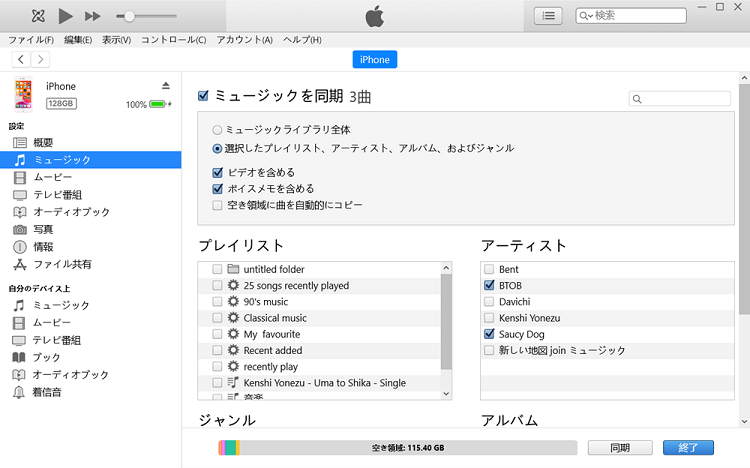
Task: Toggle ボイスメモを含める checkbox
Action: [218, 189]
